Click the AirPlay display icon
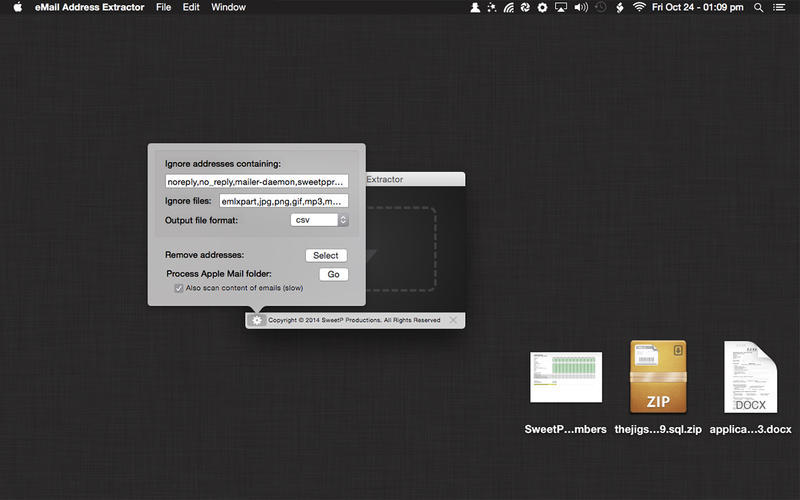Viewport: 800px width, 500px height. pos(561,7)
